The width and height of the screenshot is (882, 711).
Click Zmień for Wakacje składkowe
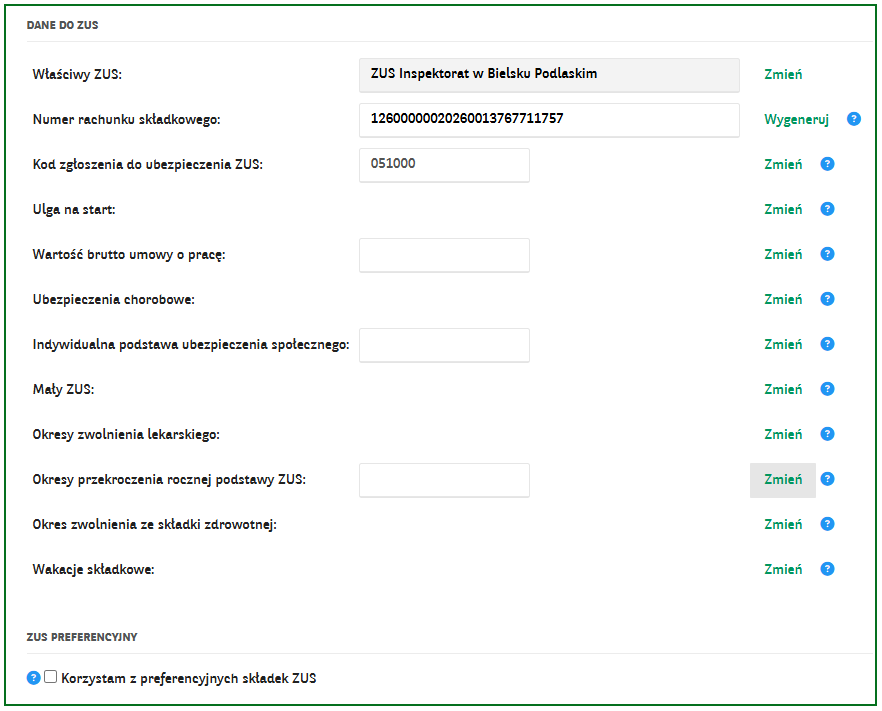pyautogui.click(x=783, y=569)
